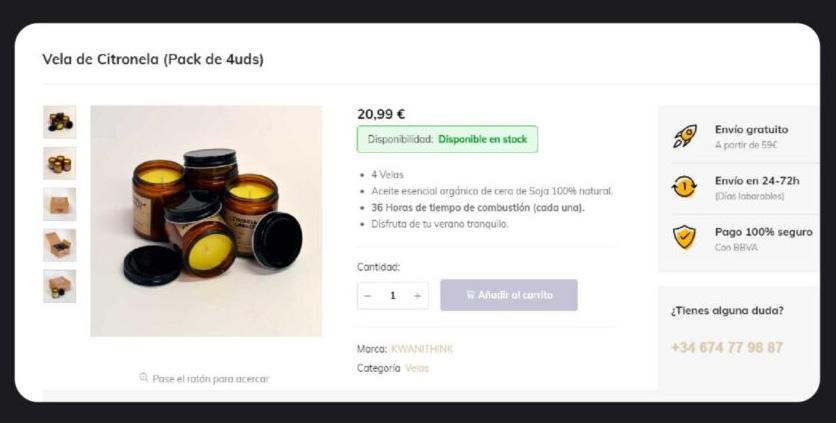This screenshot has height=423, width=836.
Task: Add the candle pack to the cart
Action: [509, 295]
